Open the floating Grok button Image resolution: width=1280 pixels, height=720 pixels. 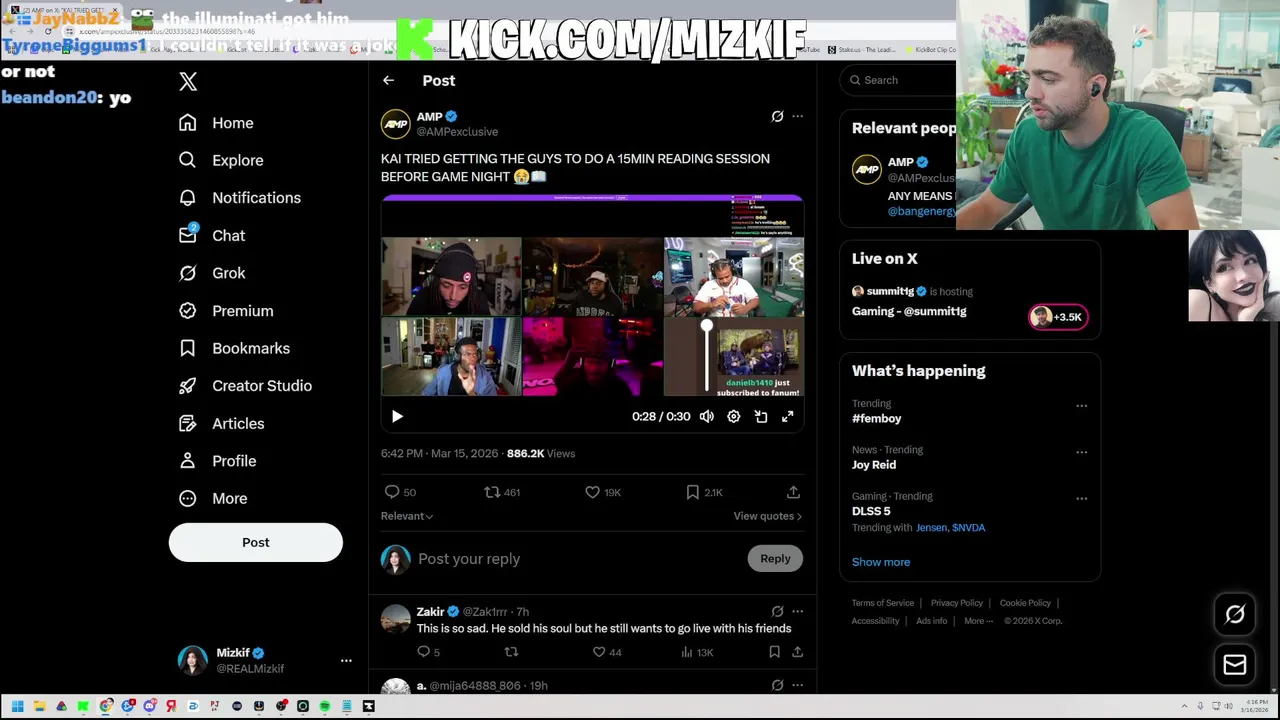pyautogui.click(x=1235, y=615)
